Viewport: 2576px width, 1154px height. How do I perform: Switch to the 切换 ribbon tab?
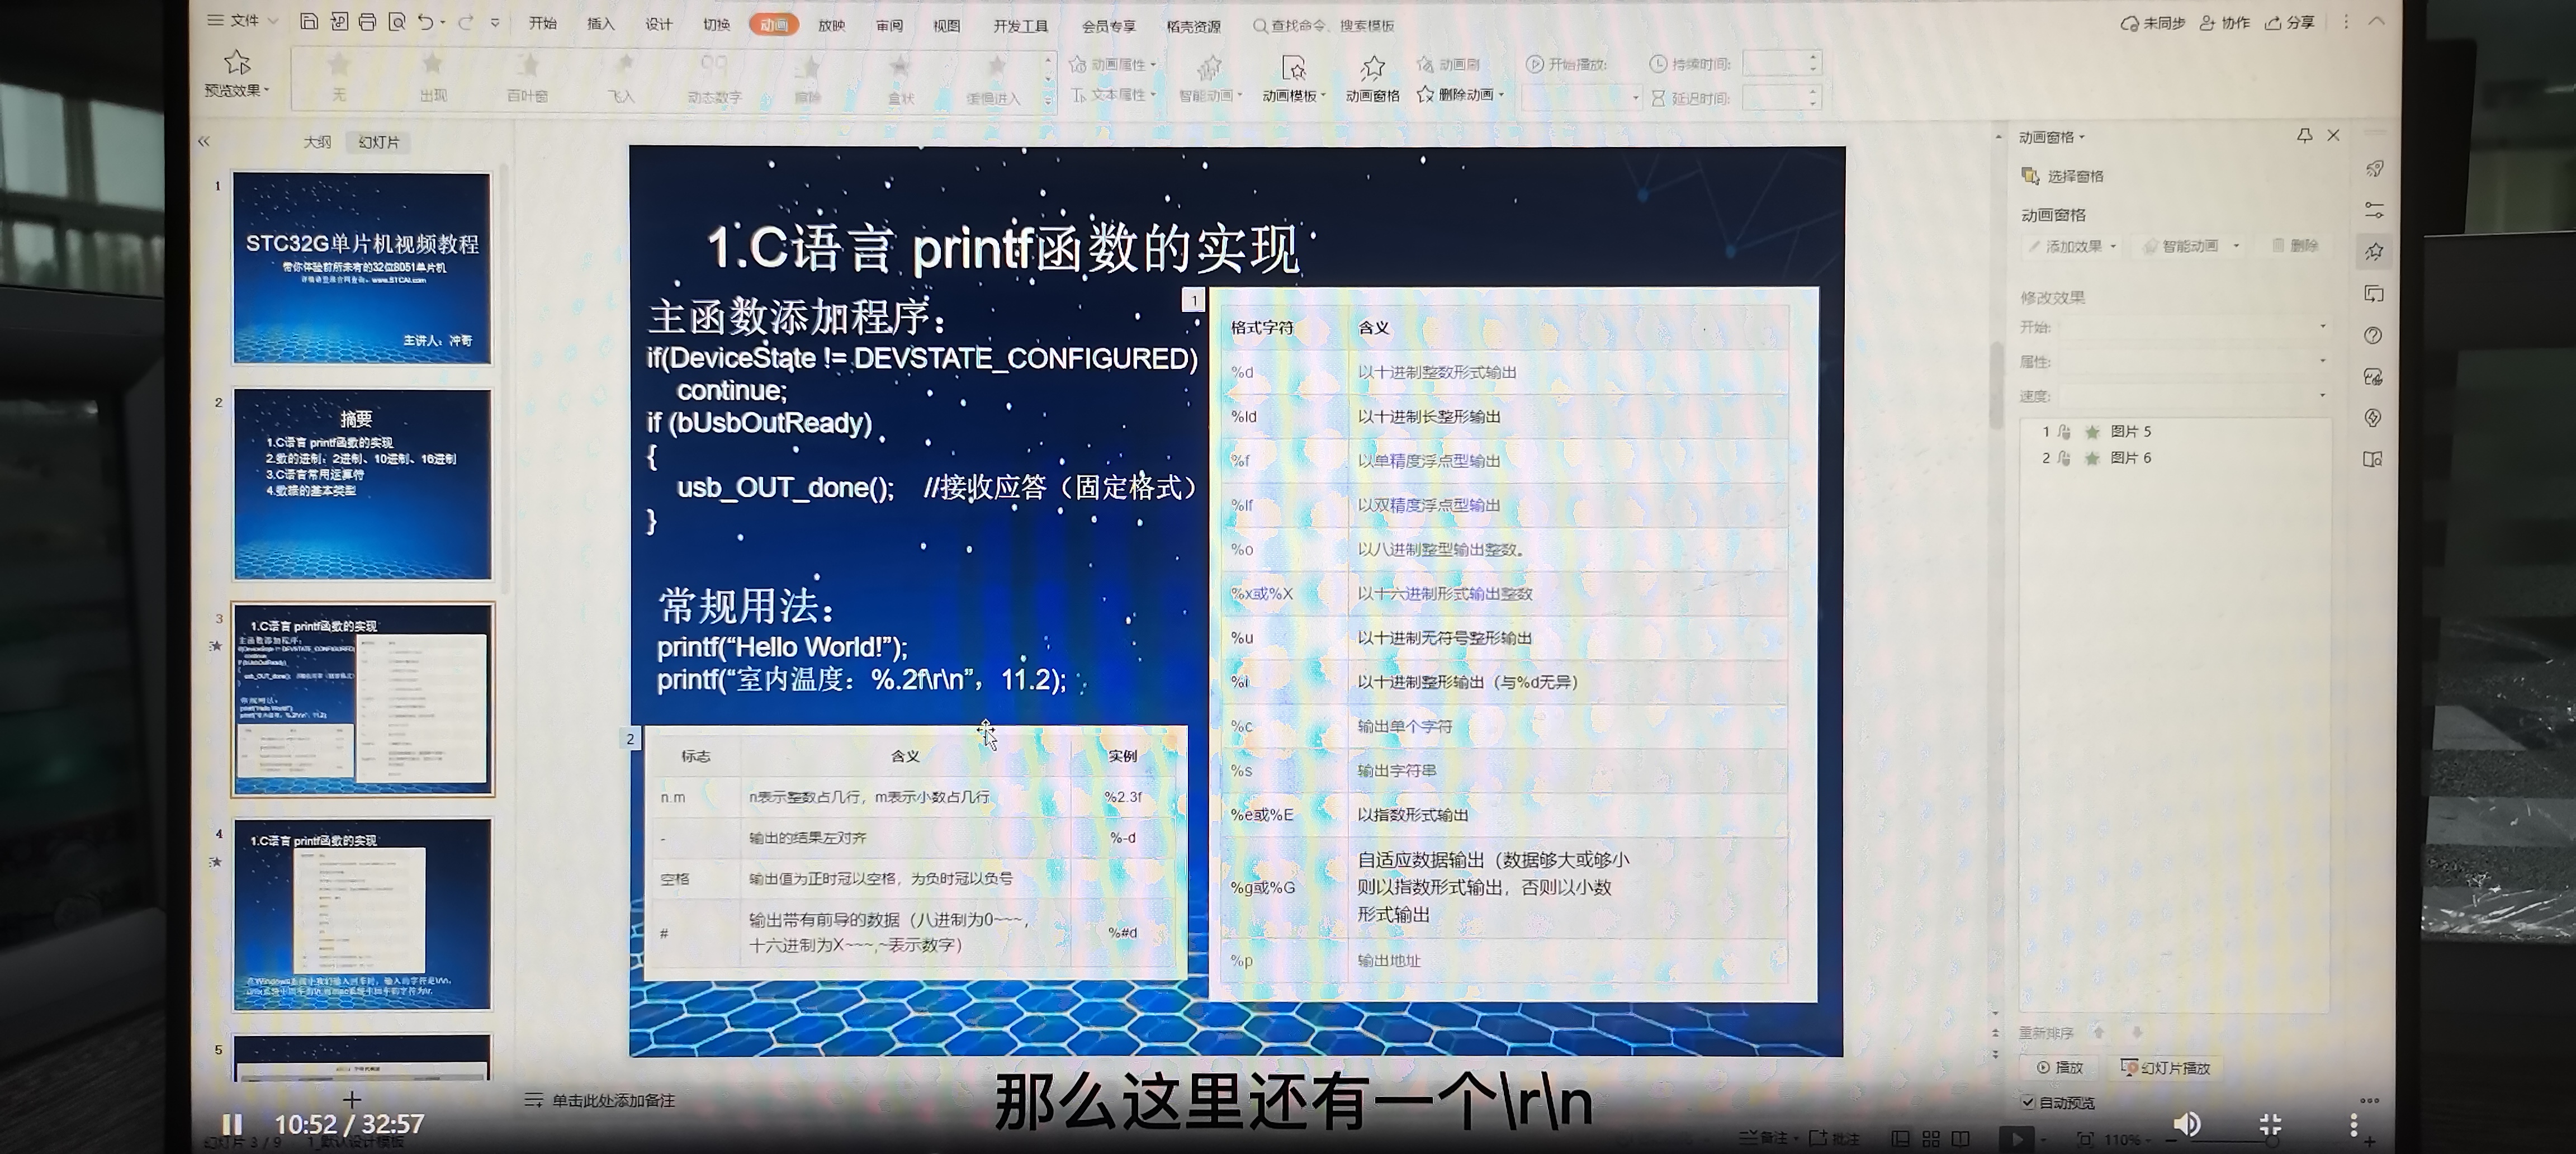716,24
